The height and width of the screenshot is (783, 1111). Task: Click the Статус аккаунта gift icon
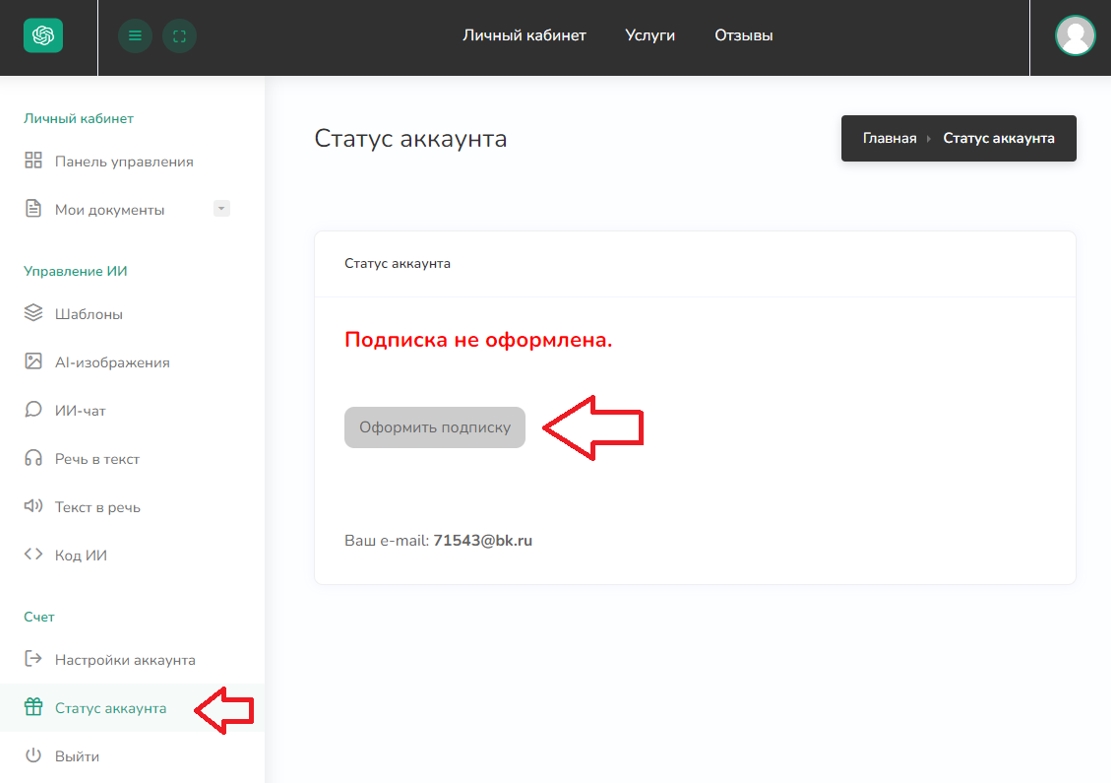pyautogui.click(x=33, y=706)
